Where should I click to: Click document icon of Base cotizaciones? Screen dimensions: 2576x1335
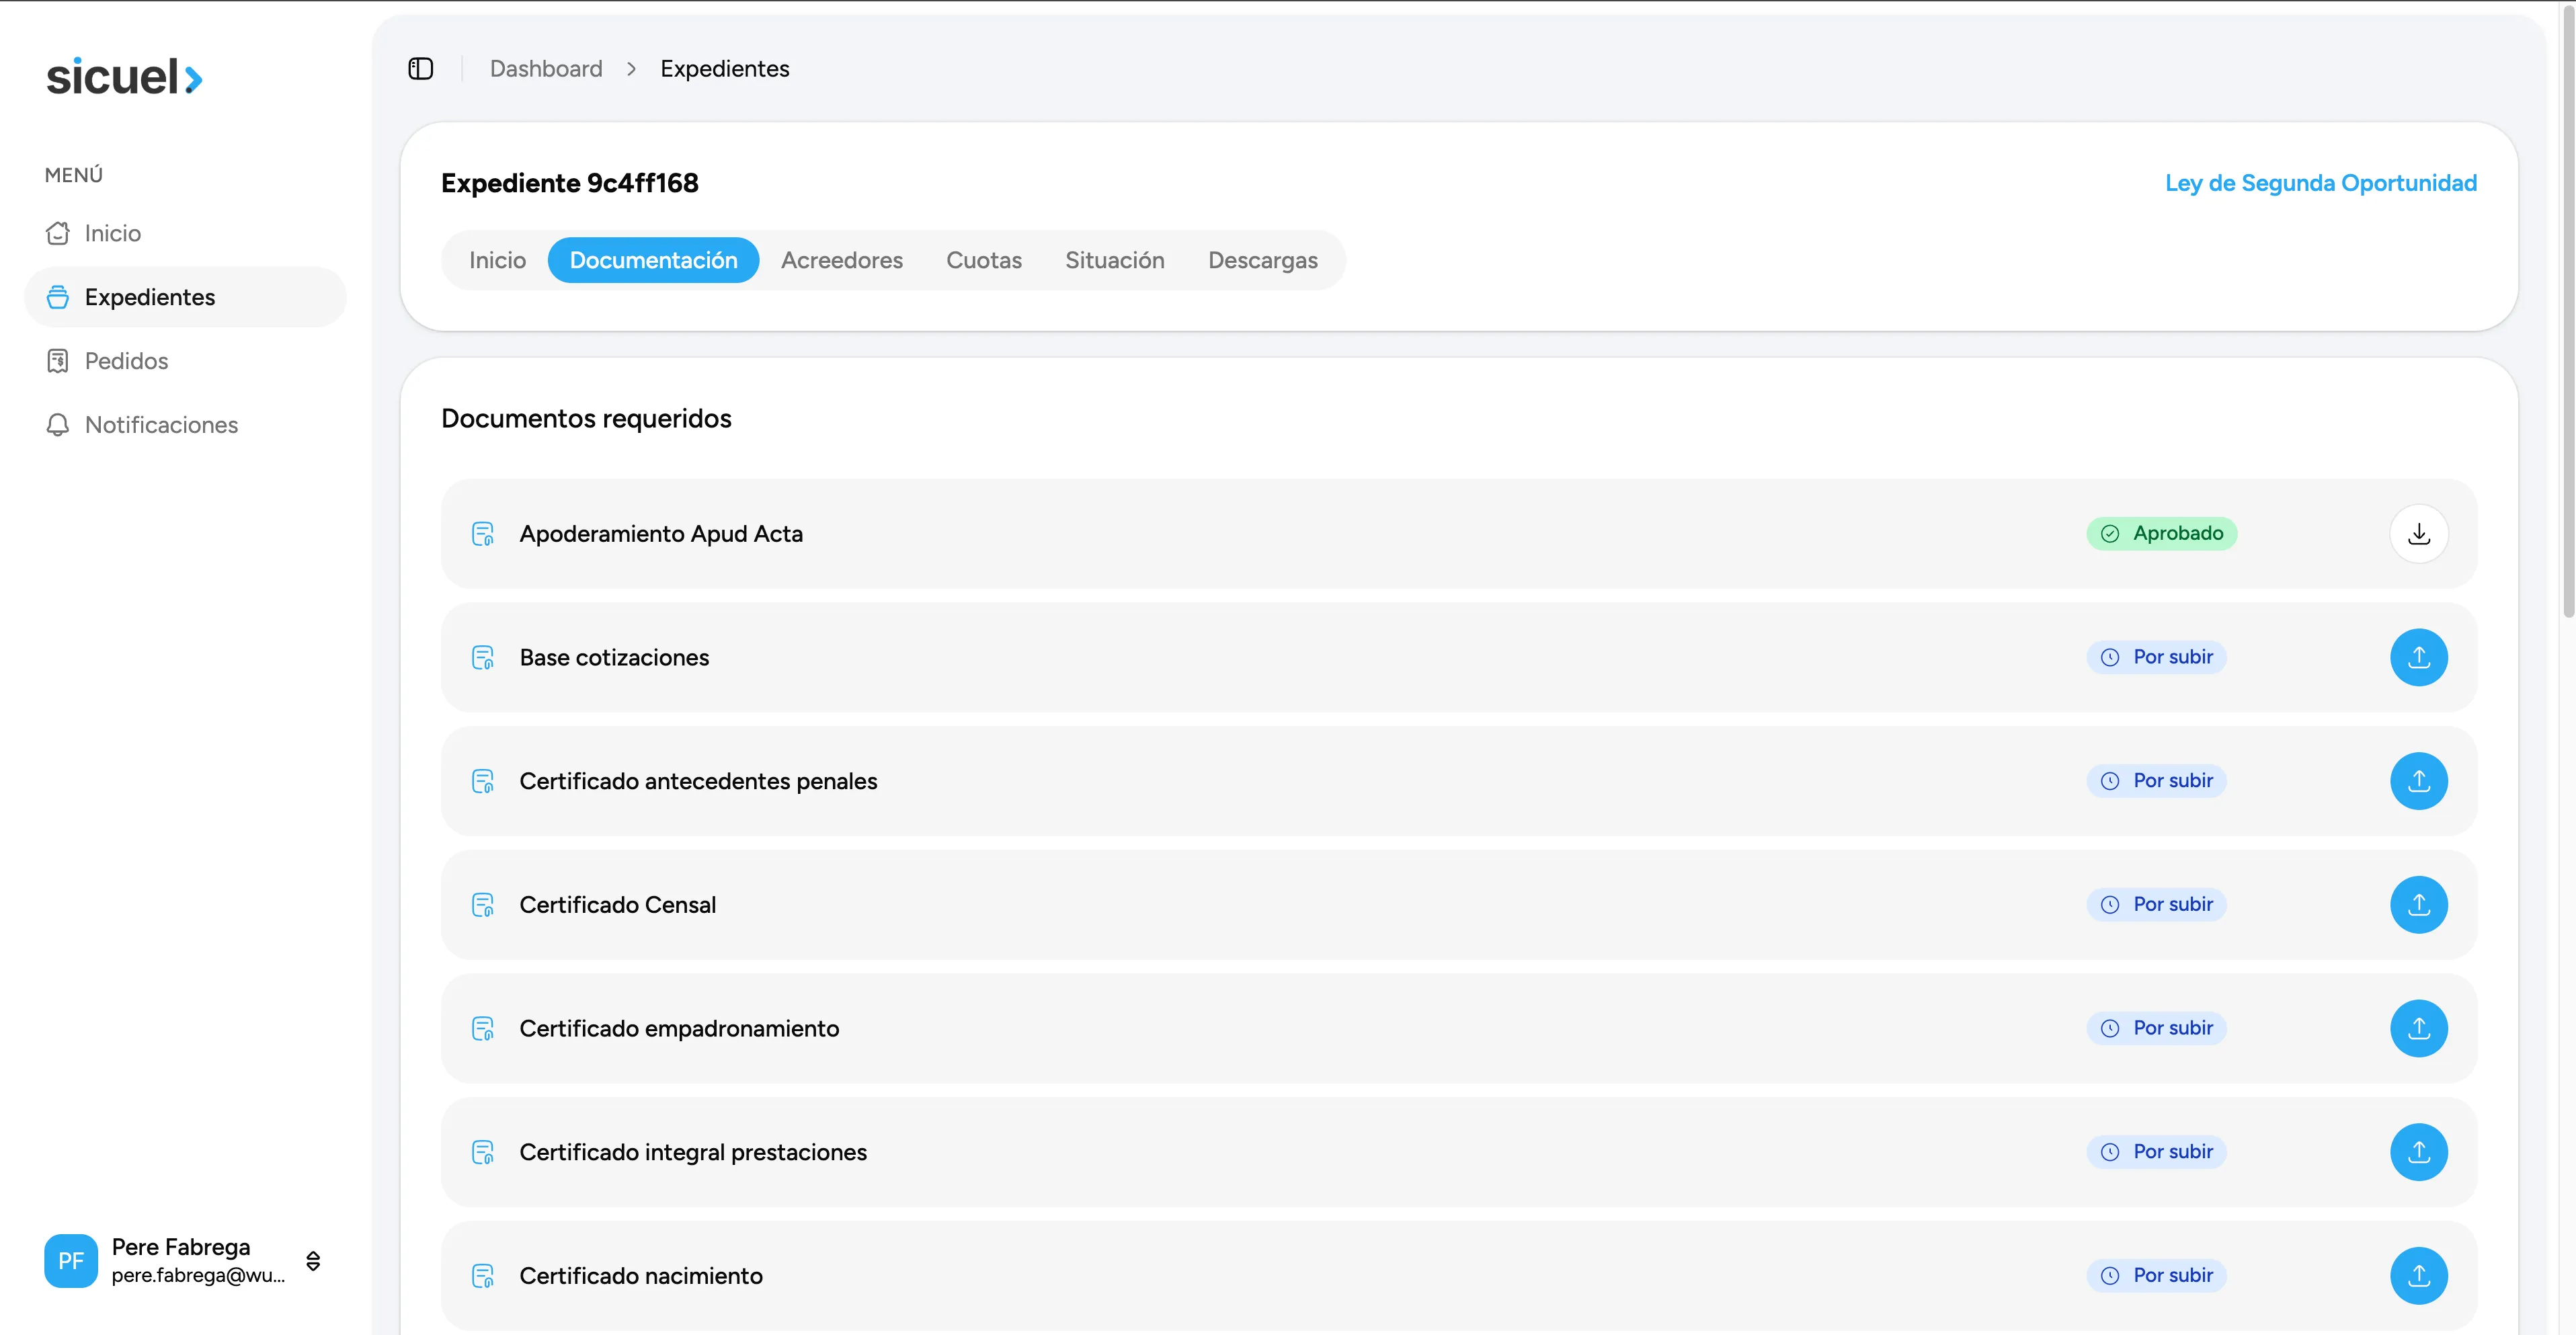[x=483, y=658]
